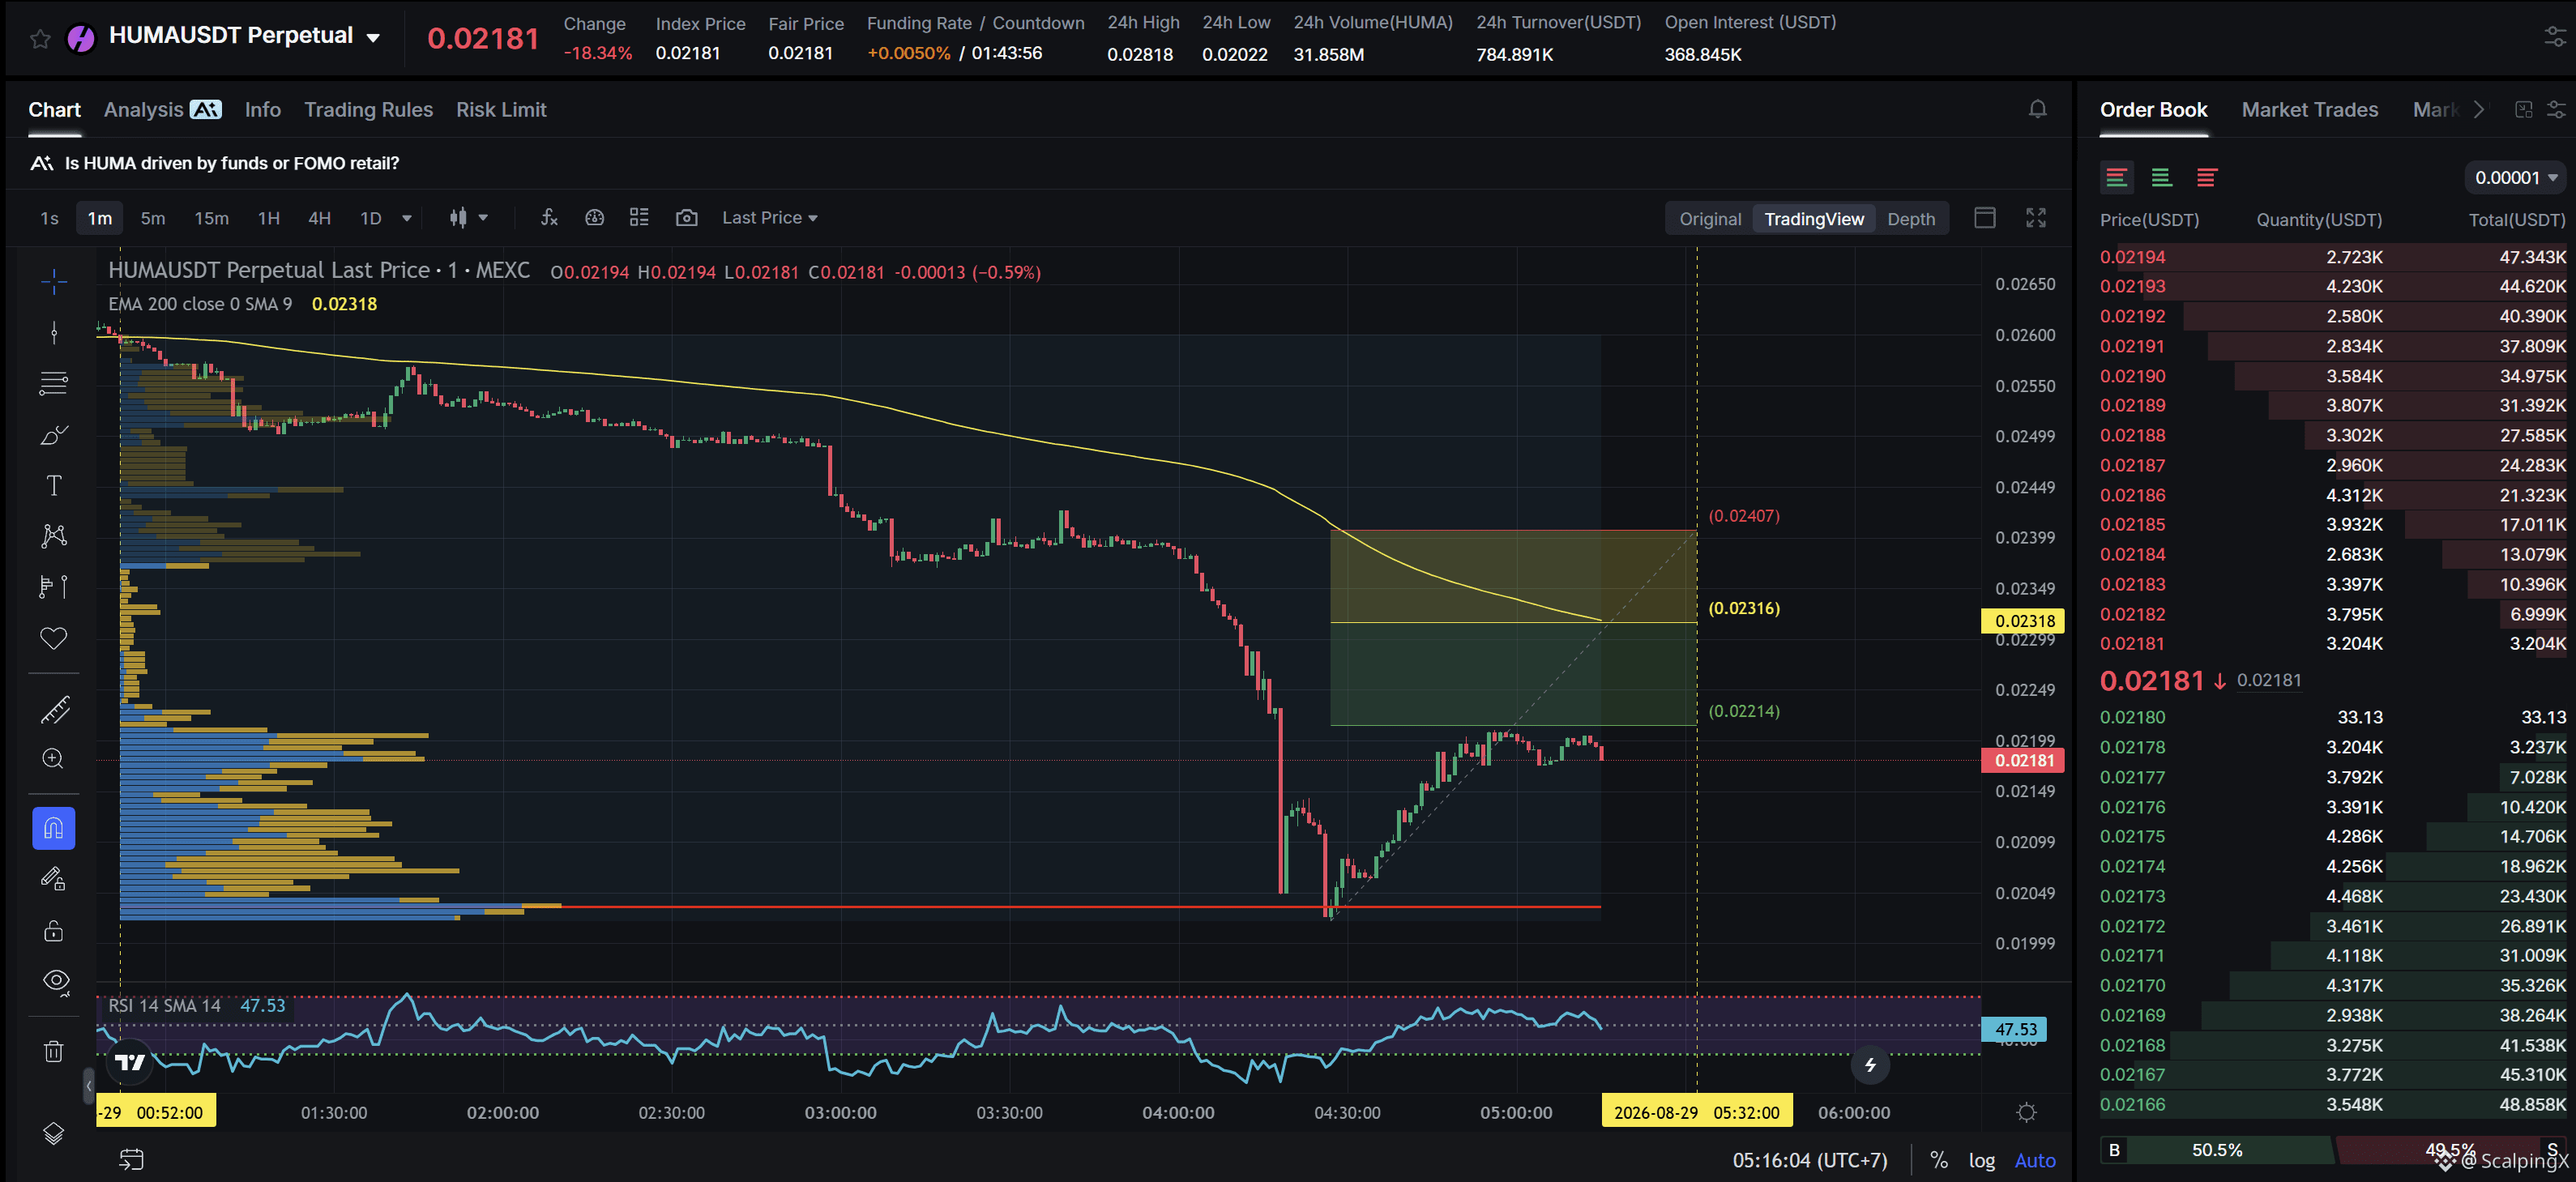The height and width of the screenshot is (1182, 2576).
Task: Take a chart snapshot with camera icon
Action: coord(687,217)
